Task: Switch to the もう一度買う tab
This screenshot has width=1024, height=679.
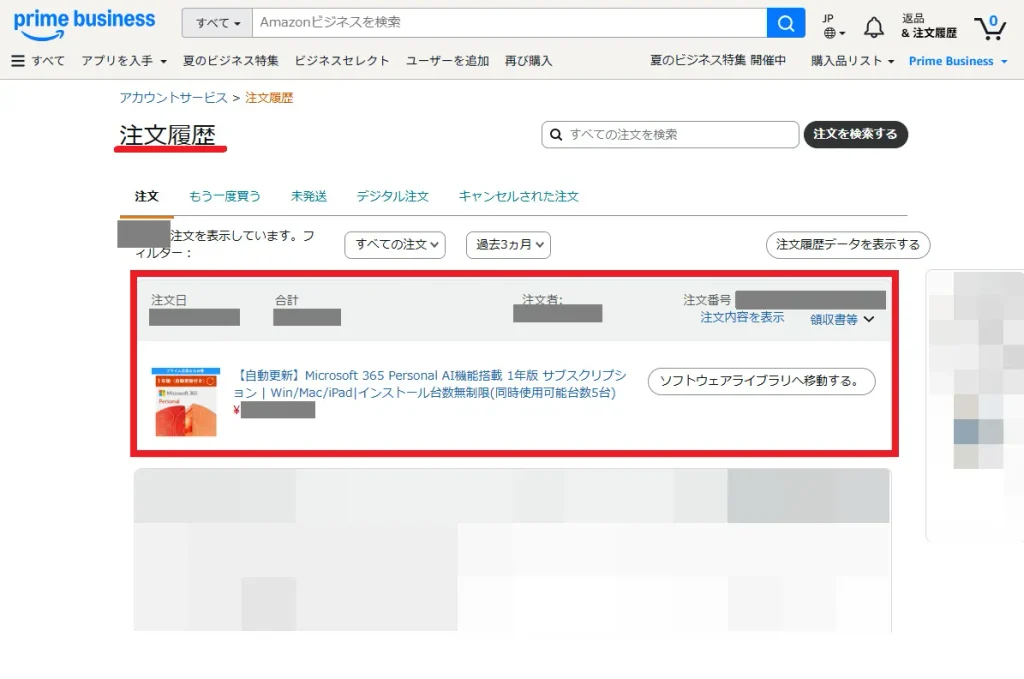Action: tap(225, 196)
